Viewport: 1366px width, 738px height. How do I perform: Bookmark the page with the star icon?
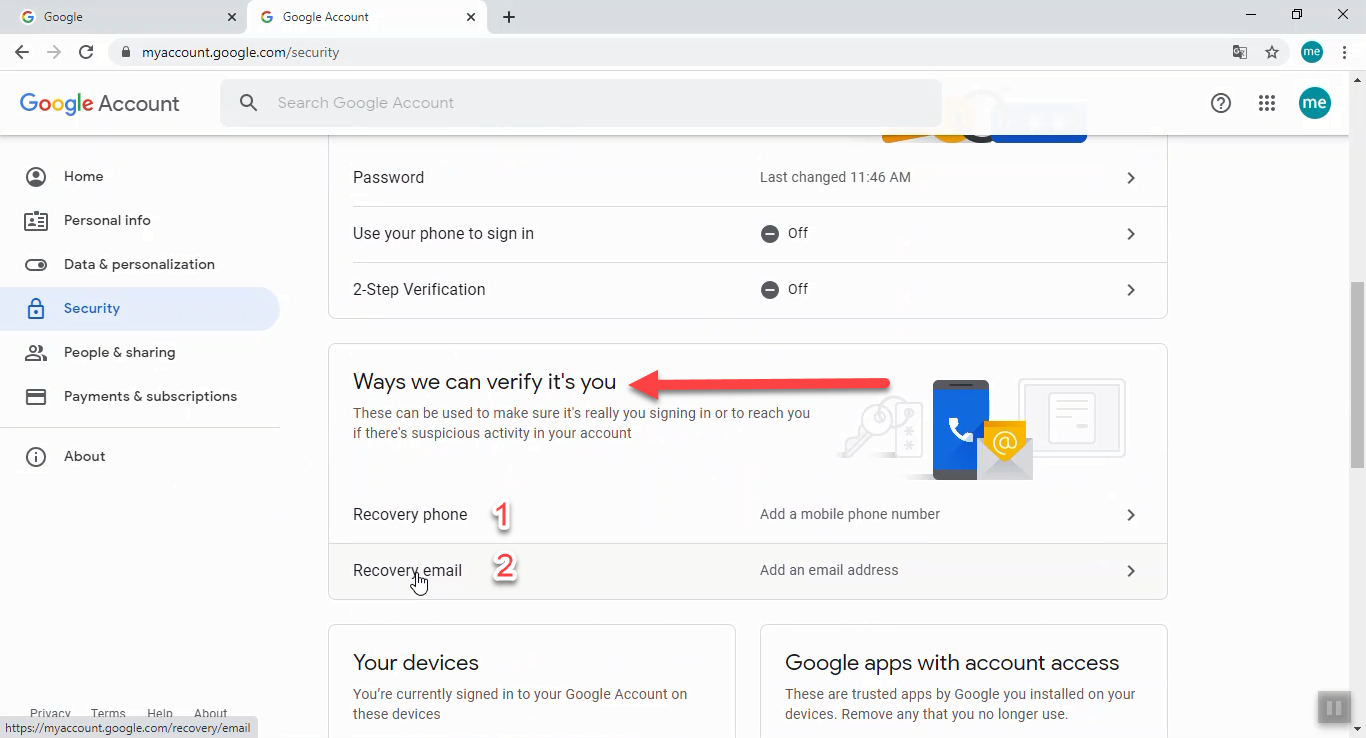[1271, 52]
